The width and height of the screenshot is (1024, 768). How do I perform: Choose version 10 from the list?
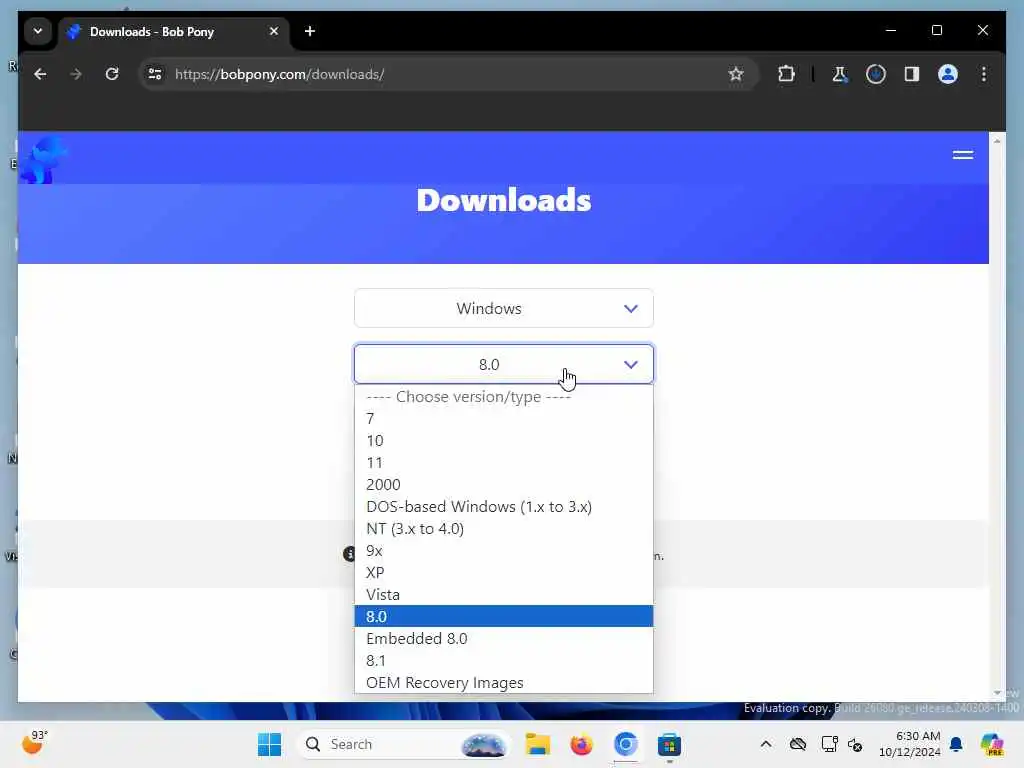504,441
